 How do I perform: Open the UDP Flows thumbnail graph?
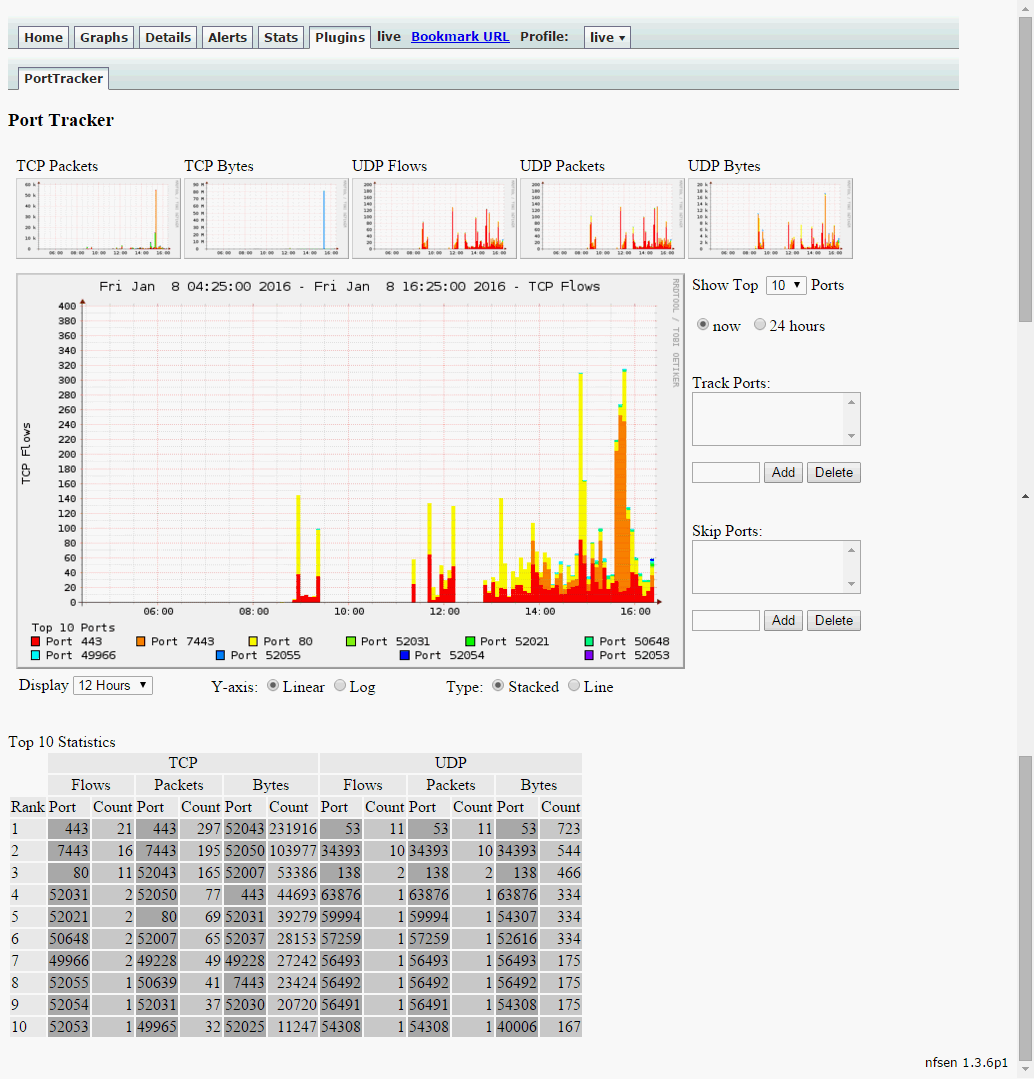[x=435, y=218]
